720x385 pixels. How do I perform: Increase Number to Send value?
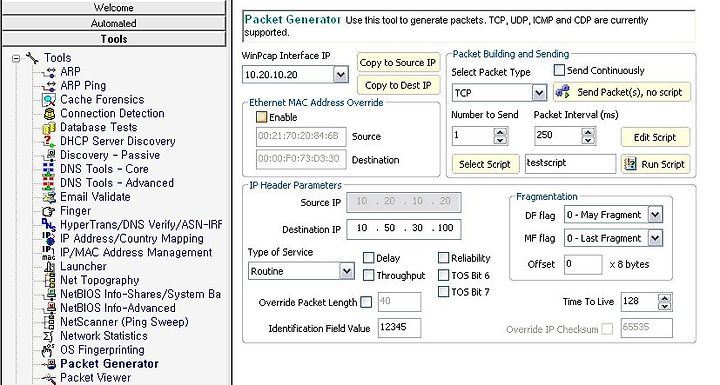[501, 131]
